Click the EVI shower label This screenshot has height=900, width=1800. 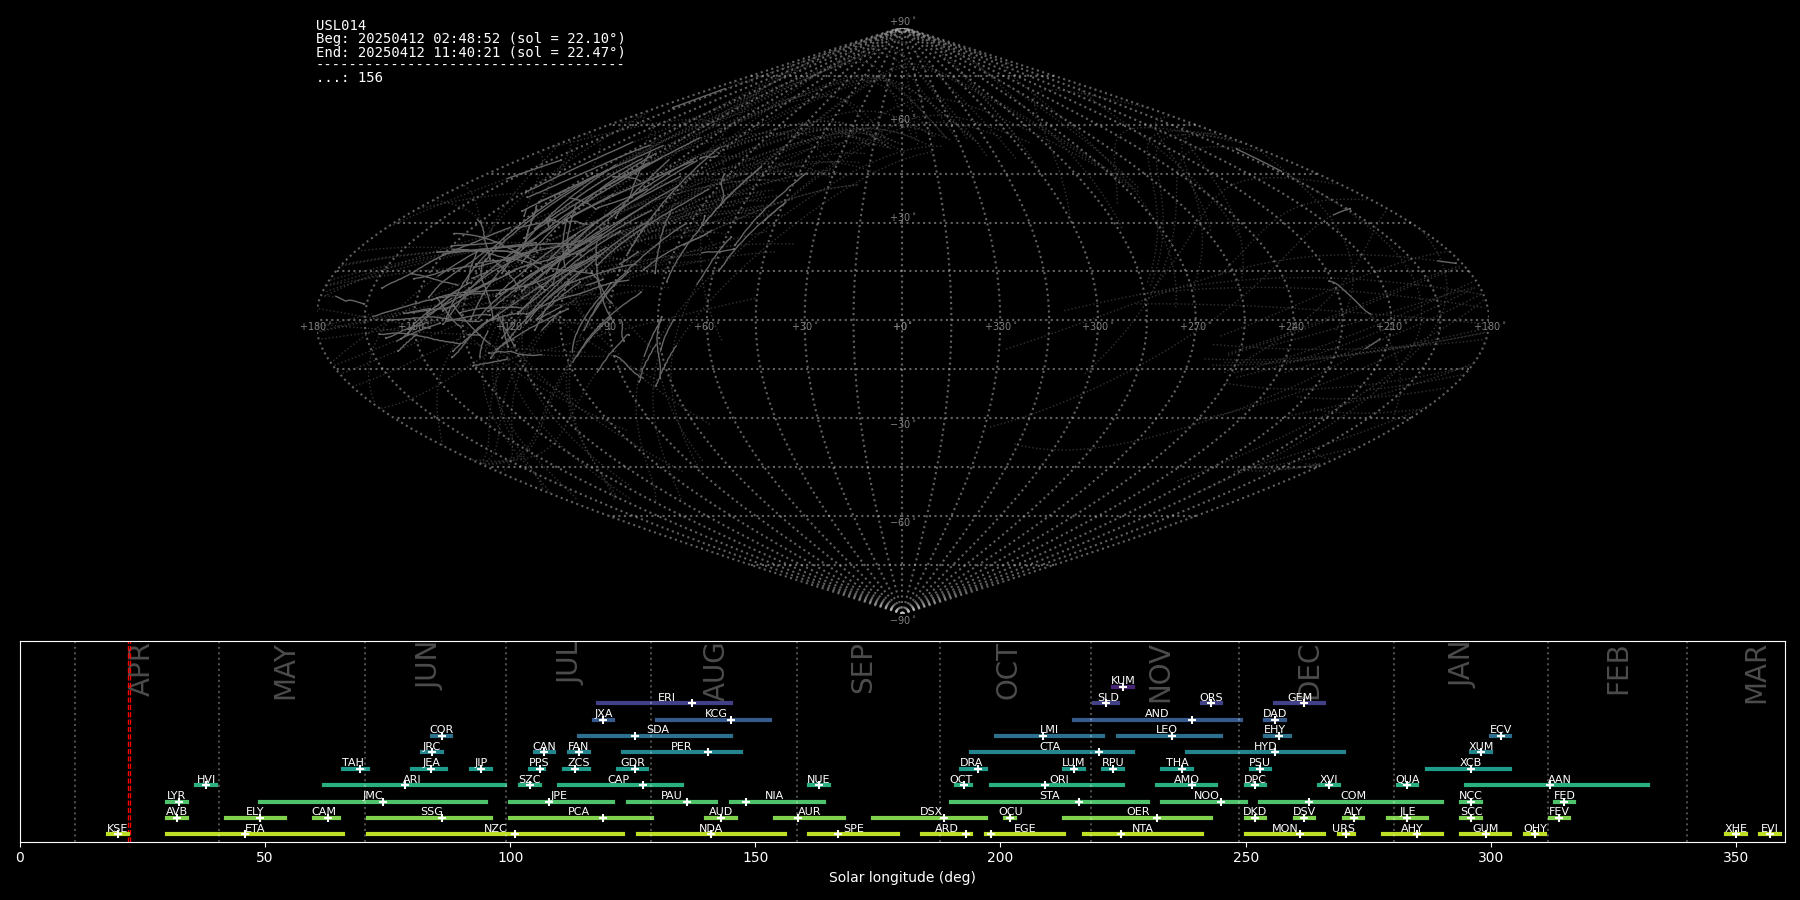1769,829
